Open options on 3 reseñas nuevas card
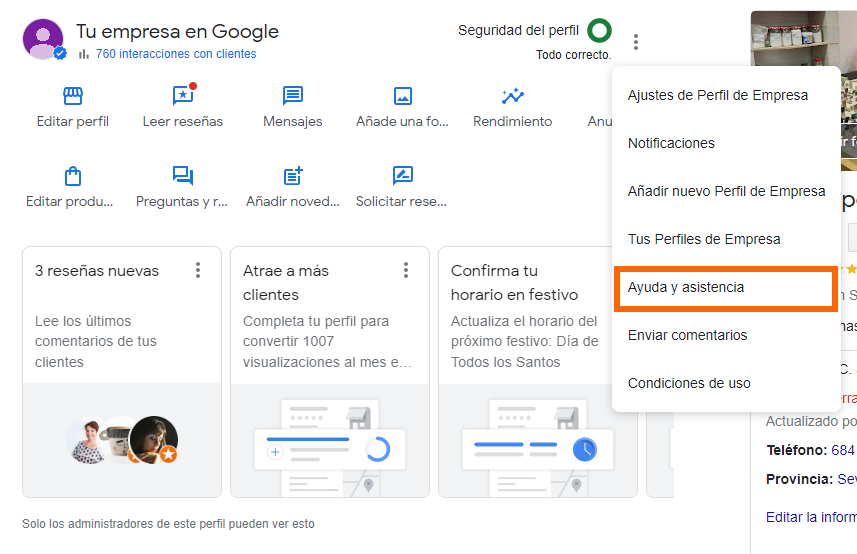This screenshot has width=857, height=554. (198, 270)
